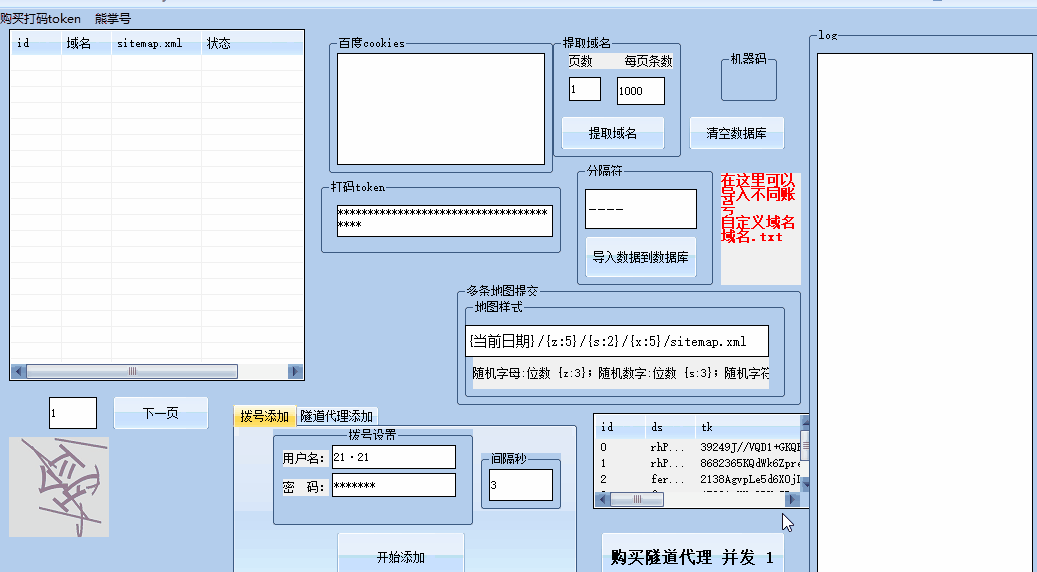The width and height of the screenshot is (1037, 572).
Task: Click the tk column header
Action: point(748,427)
